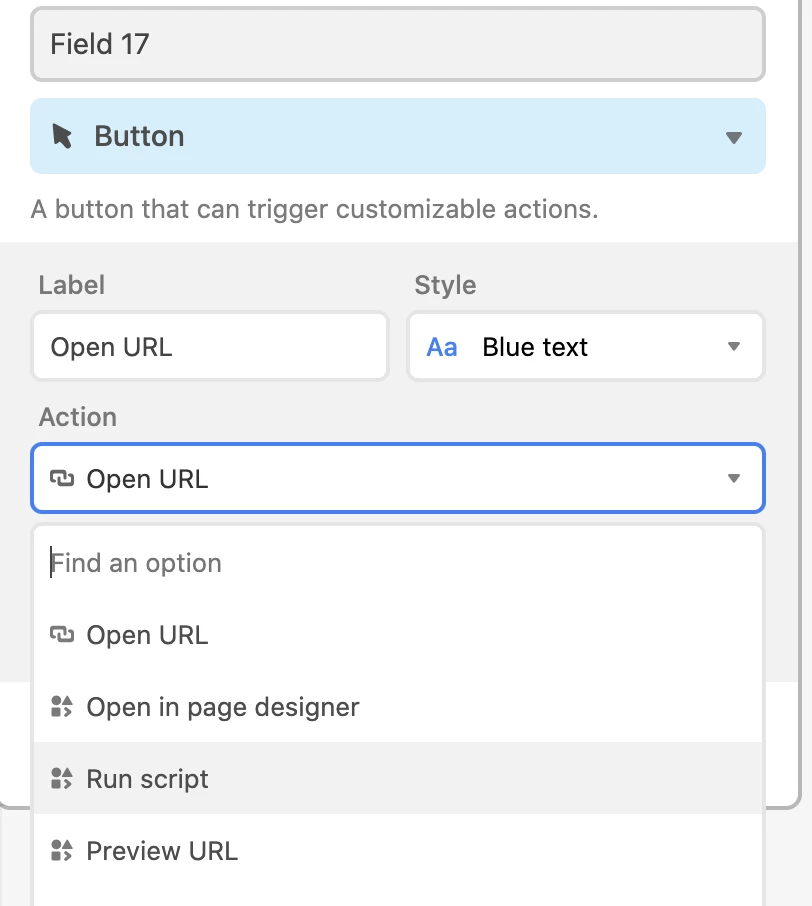This screenshot has width=812, height=906.
Task: Click the cursor icon beside Button field type
Action: pyautogui.click(x=62, y=136)
